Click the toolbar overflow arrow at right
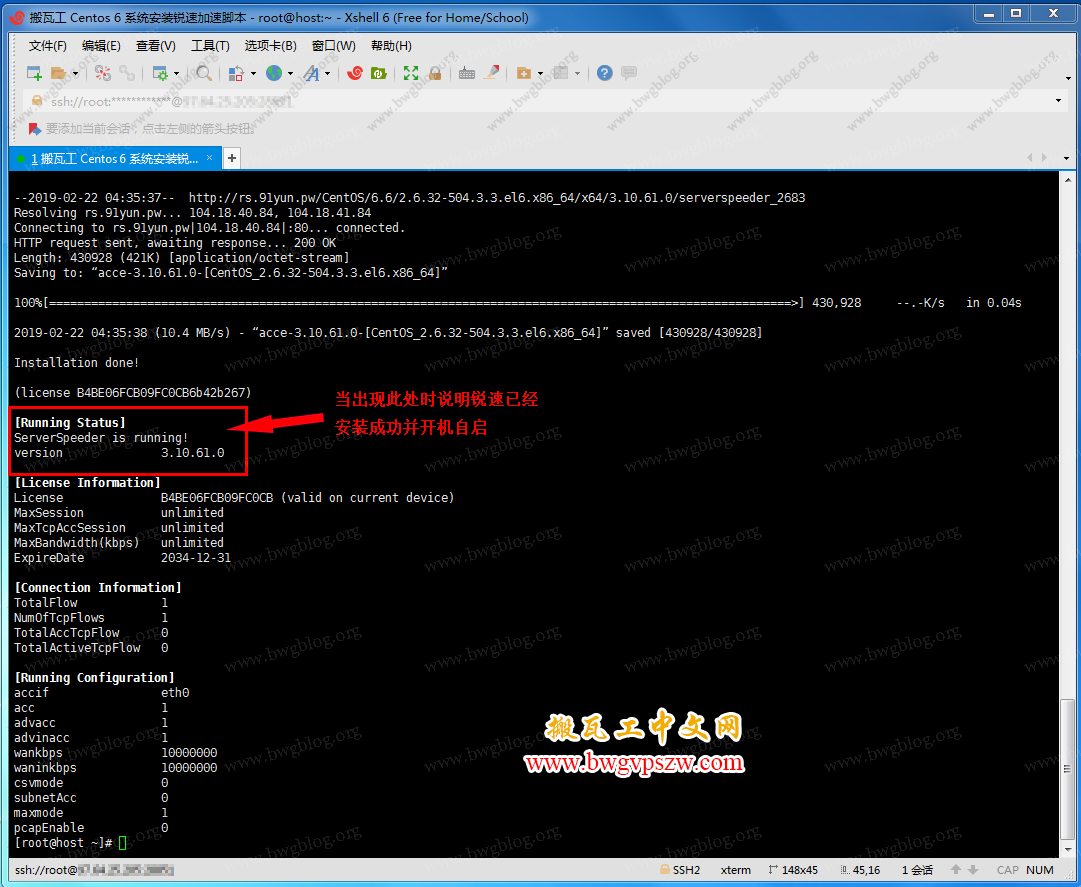The width and height of the screenshot is (1081, 887). 1068,78
